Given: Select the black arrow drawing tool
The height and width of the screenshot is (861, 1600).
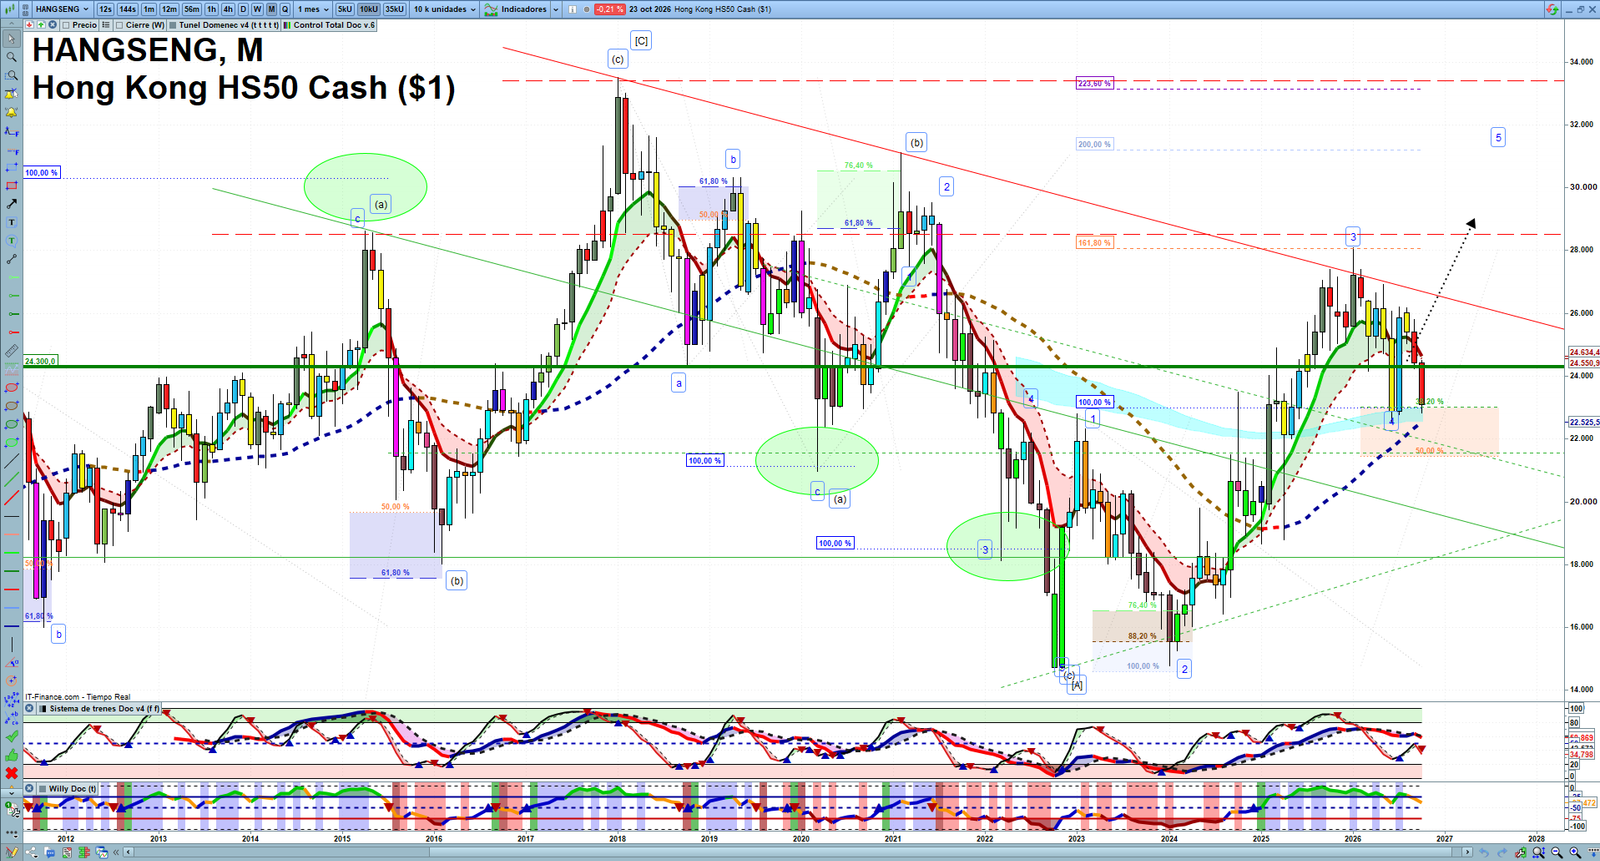Looking at the screenshot, I should [12, 203].
